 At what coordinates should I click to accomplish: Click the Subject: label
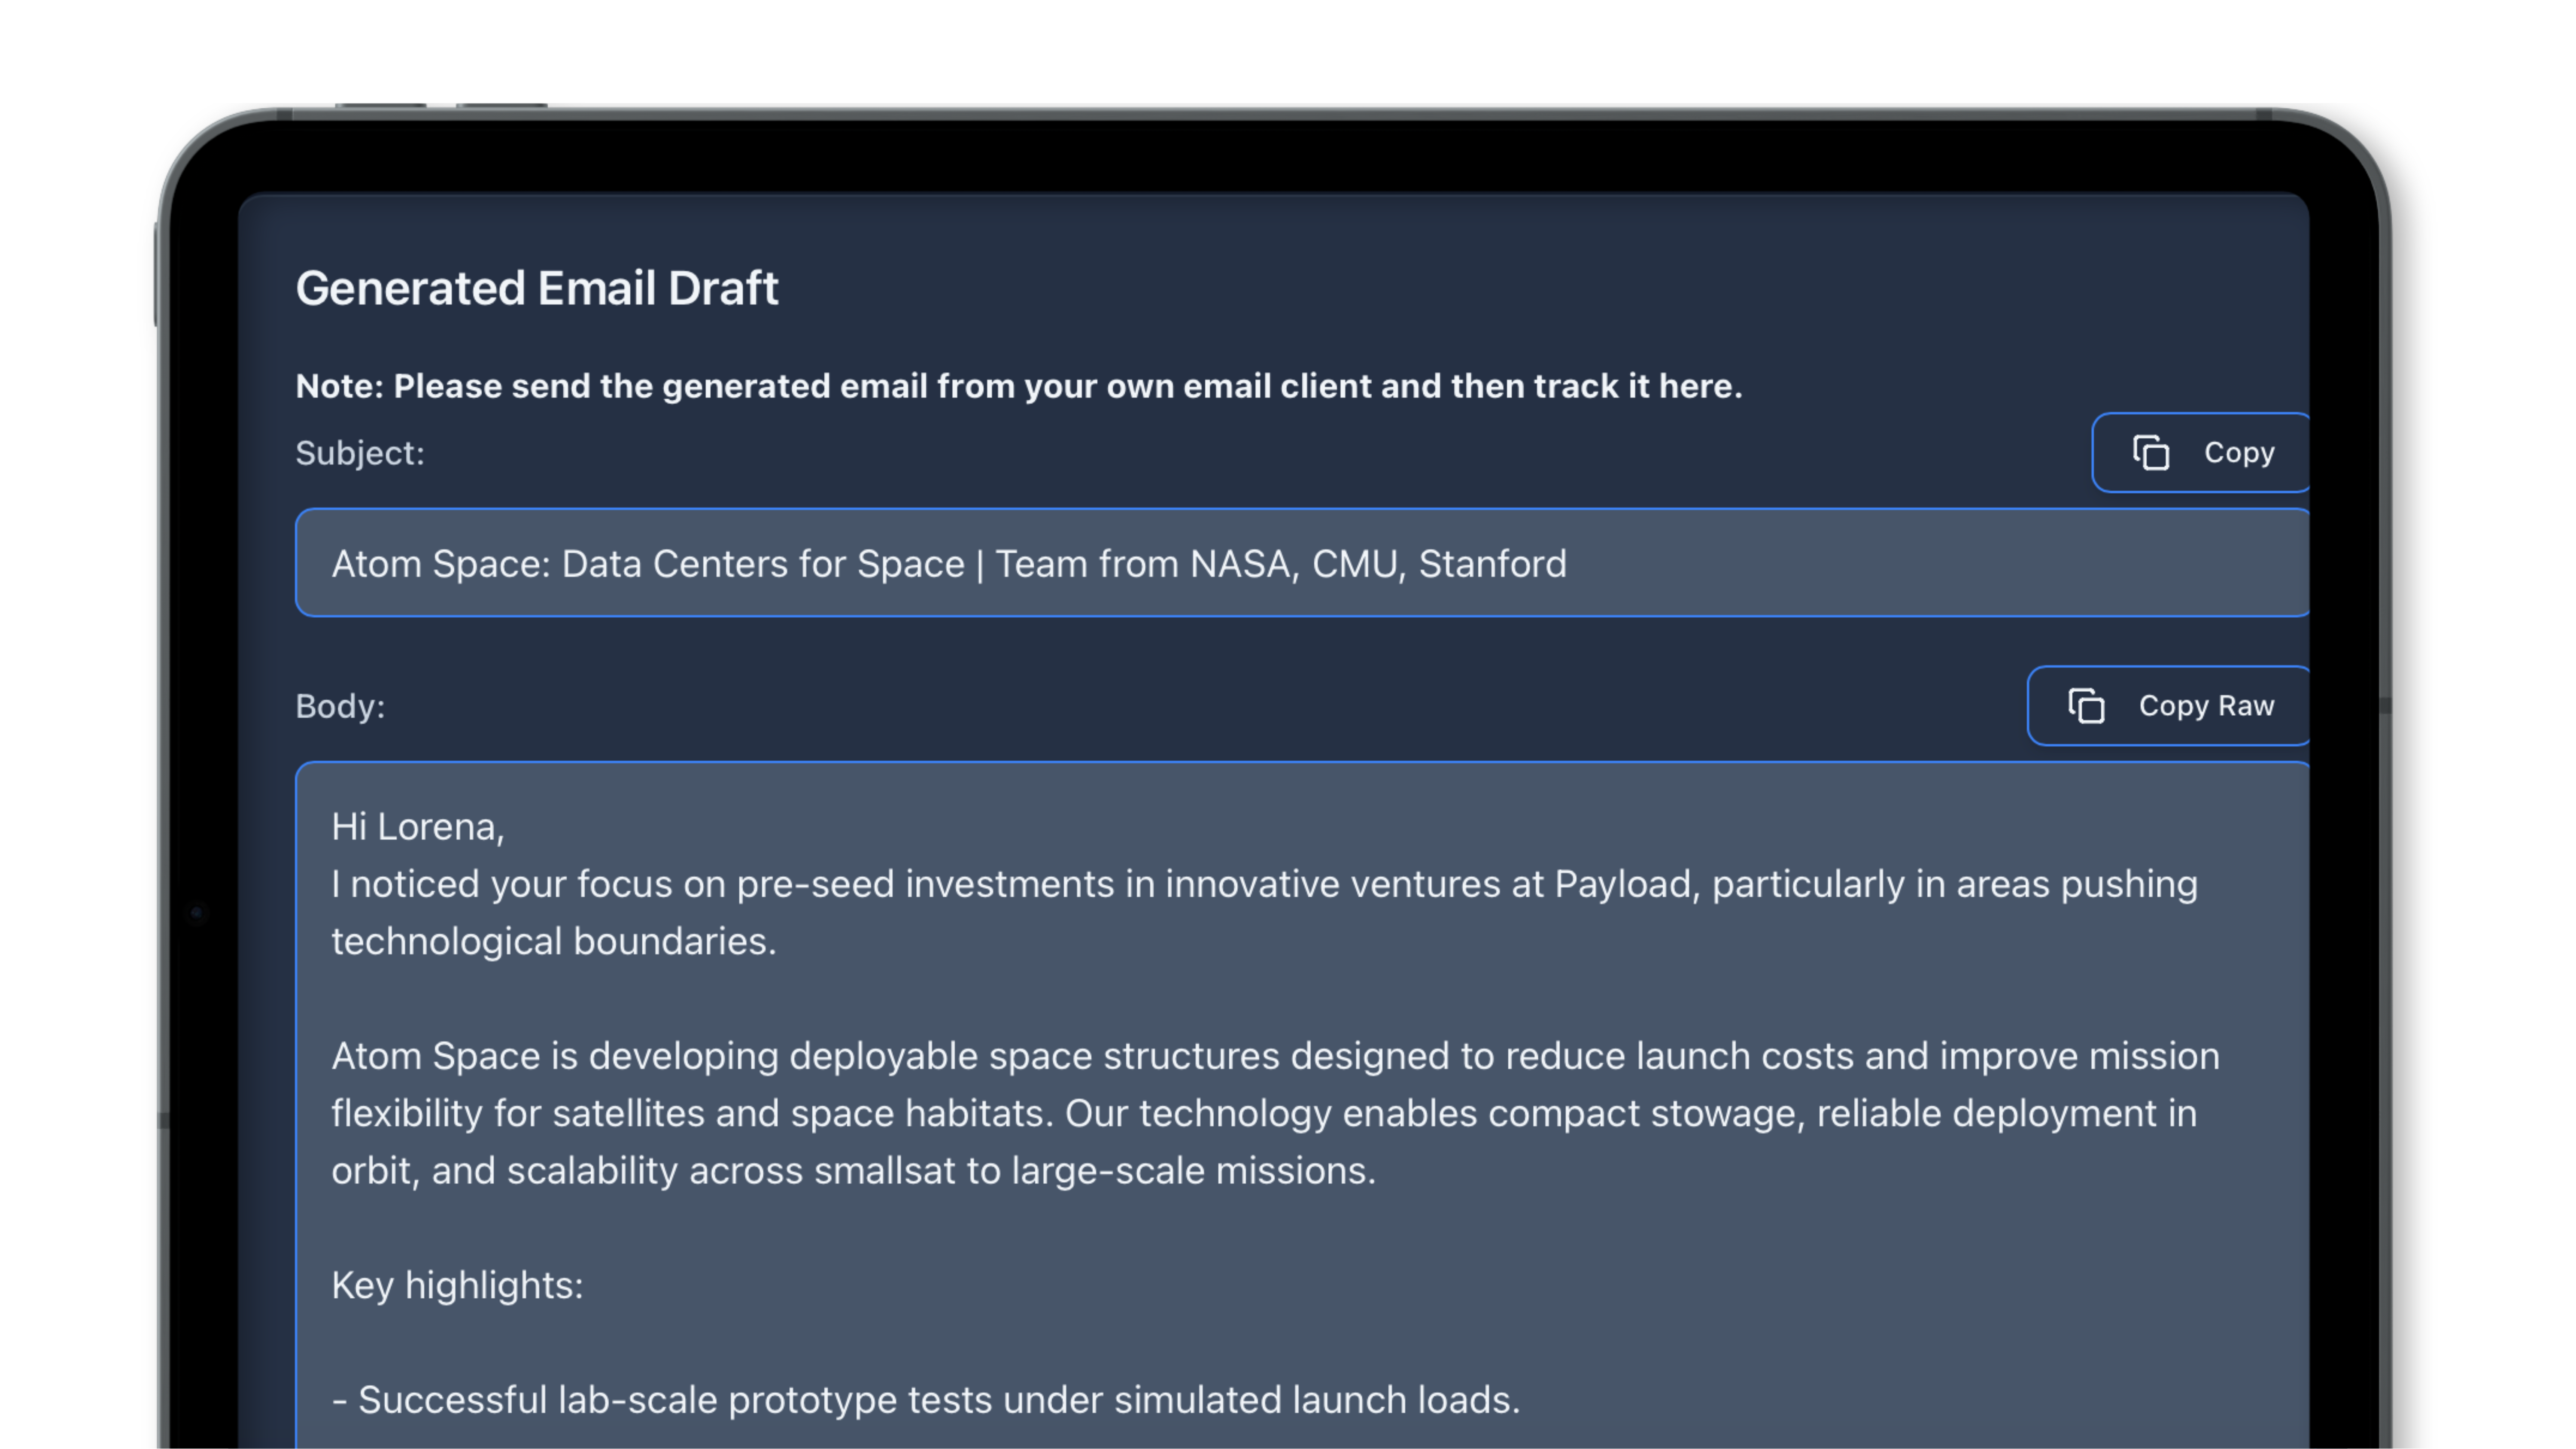[360, 452]
